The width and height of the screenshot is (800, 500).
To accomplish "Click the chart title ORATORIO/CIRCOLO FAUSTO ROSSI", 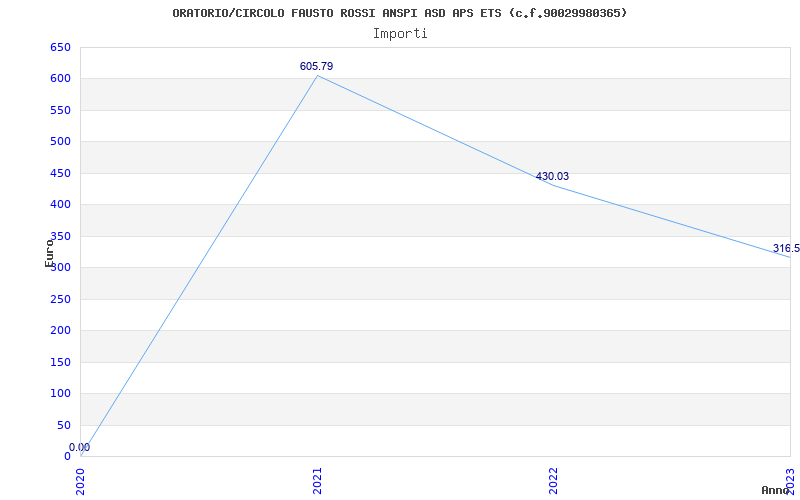I will point(399,13).
